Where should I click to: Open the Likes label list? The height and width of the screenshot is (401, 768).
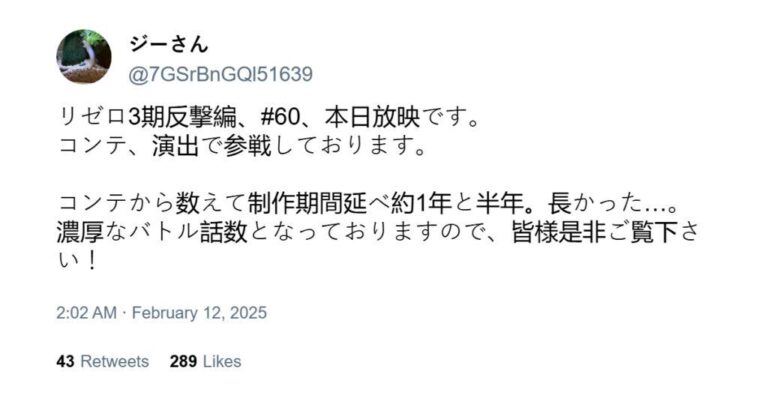pos(222,361)
